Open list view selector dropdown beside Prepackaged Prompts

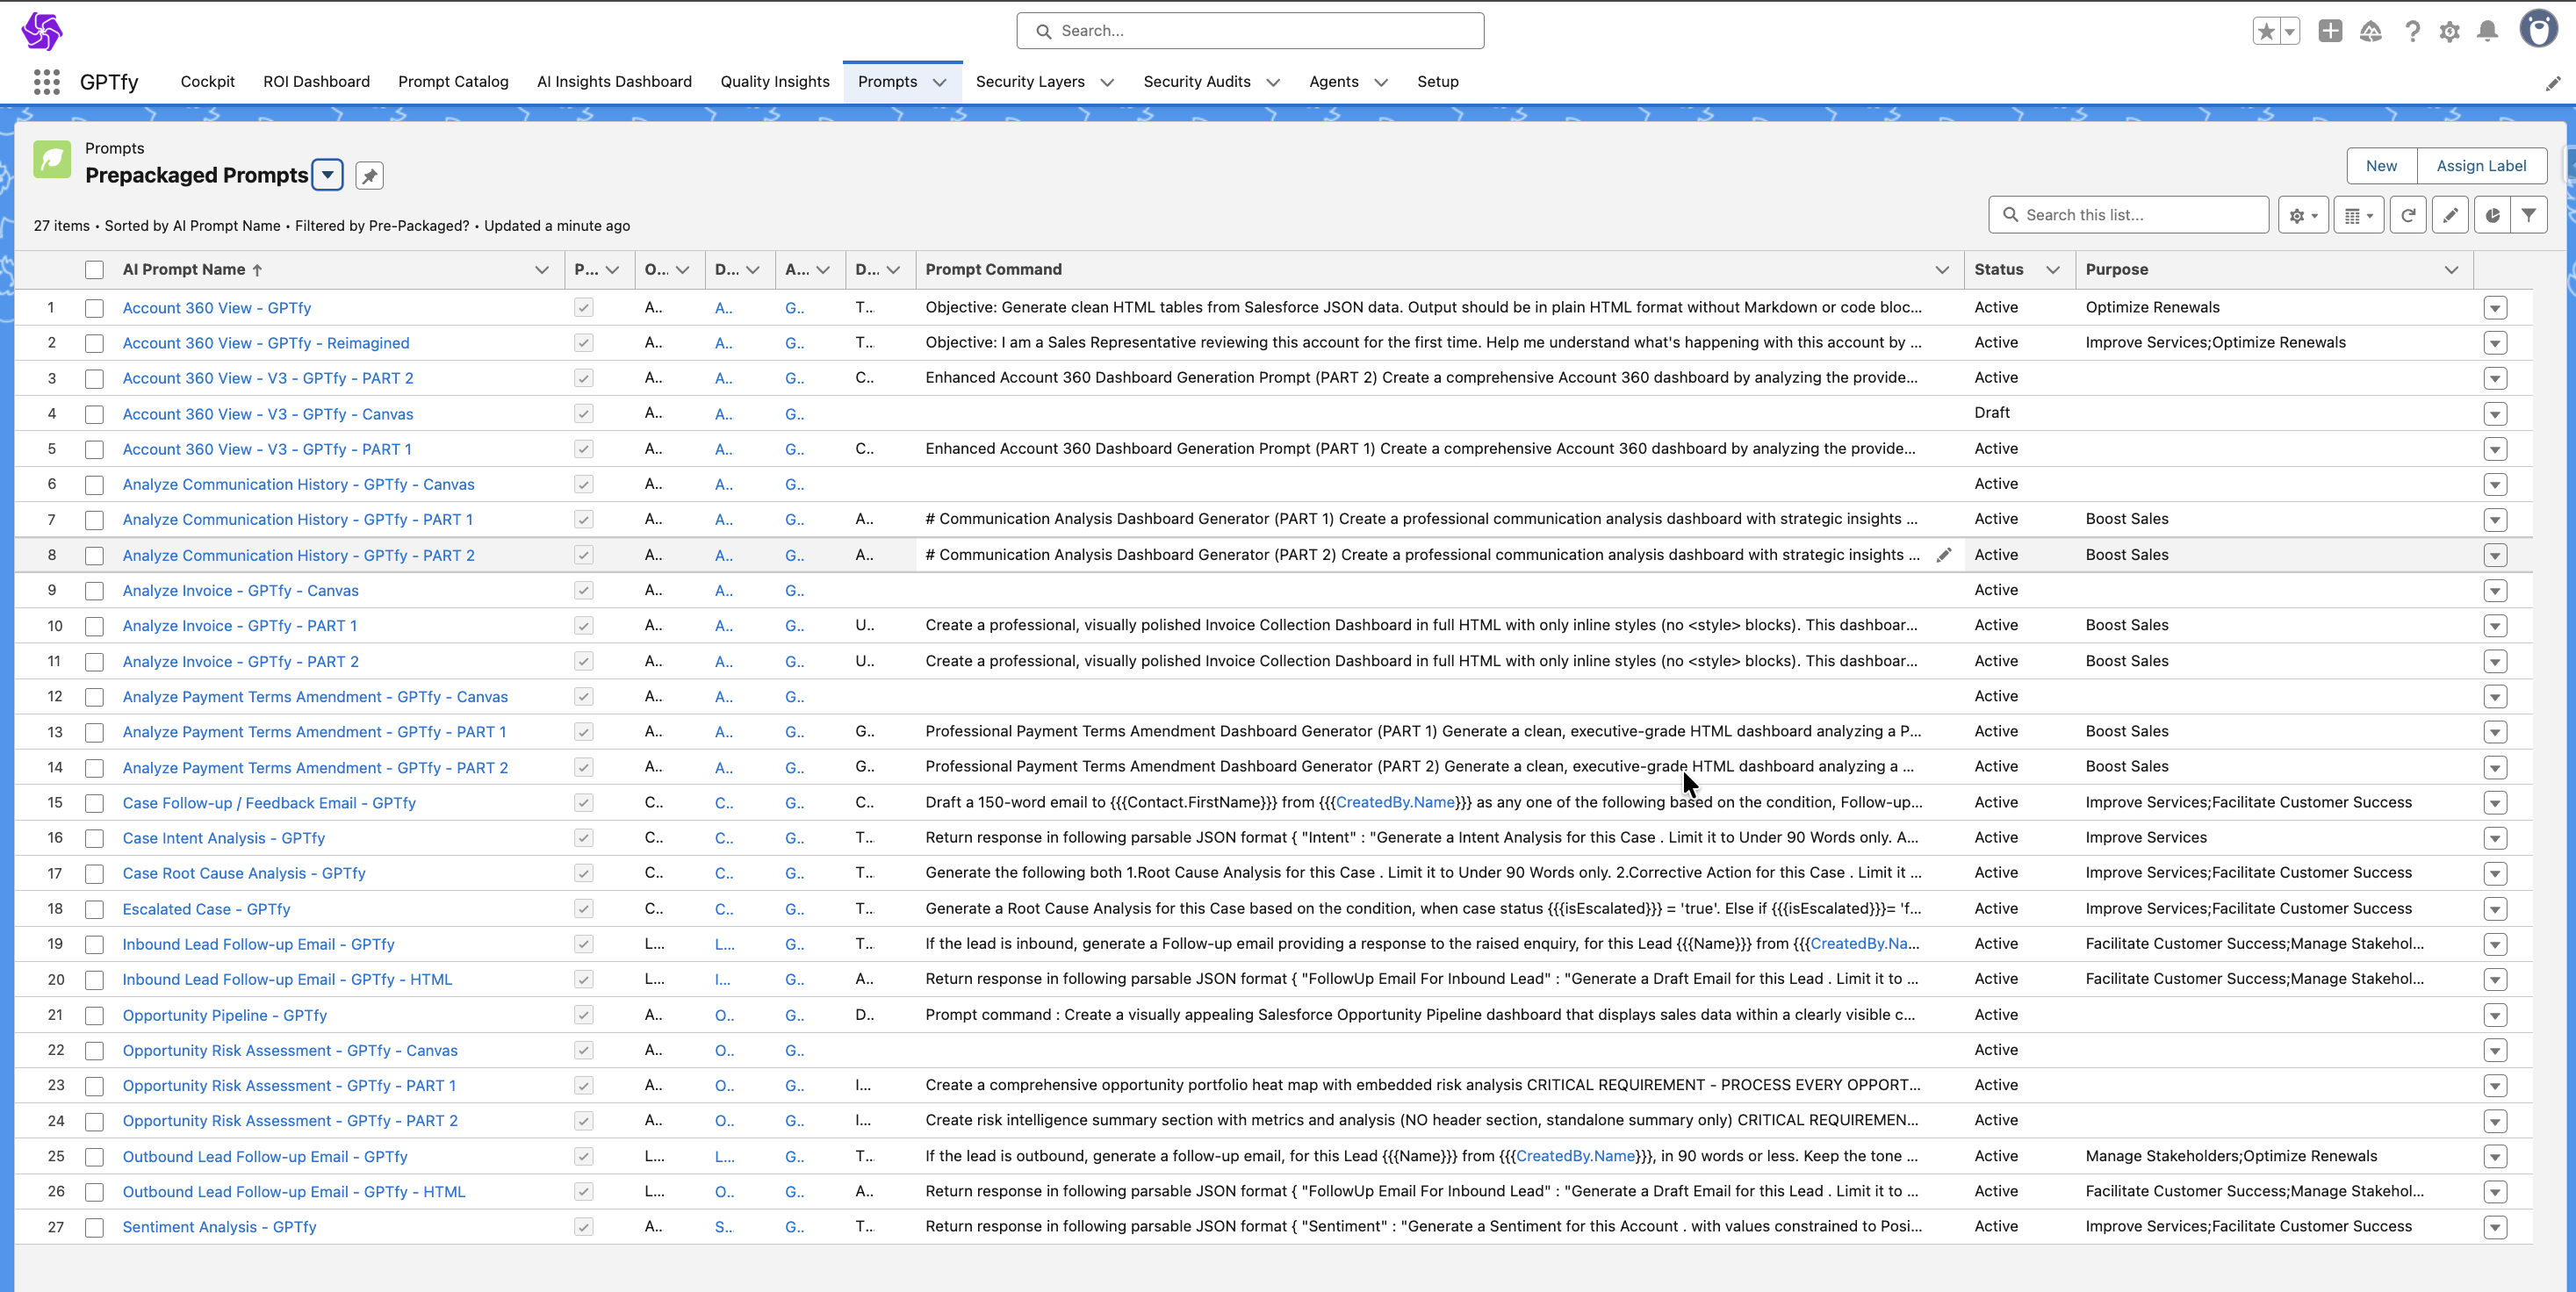click(x=327, y=175)
